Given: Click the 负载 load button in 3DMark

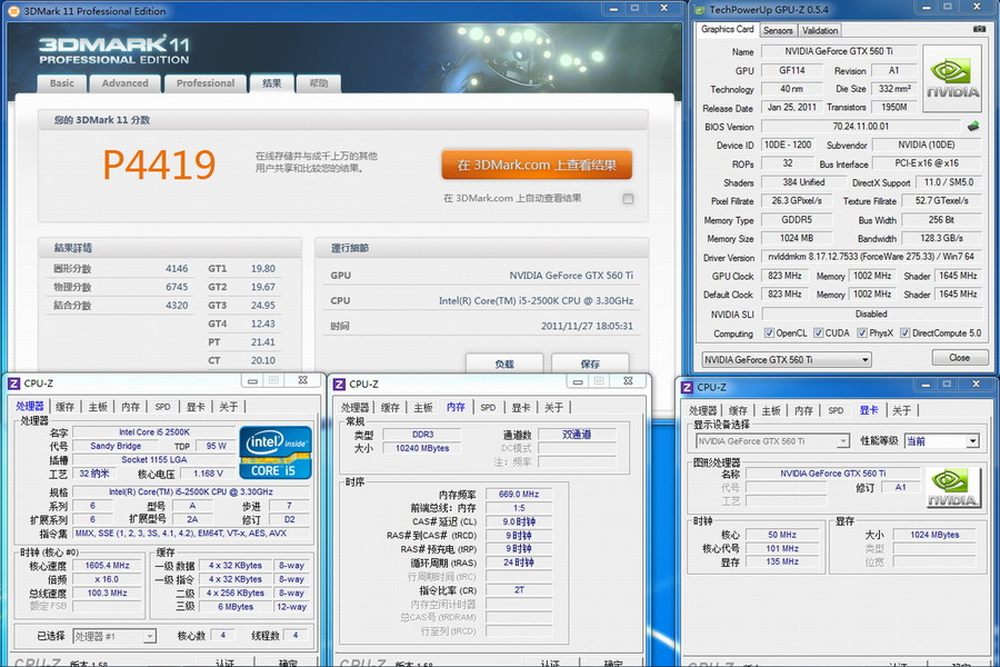Looking at the screenshot, I should tap(504, 363).
